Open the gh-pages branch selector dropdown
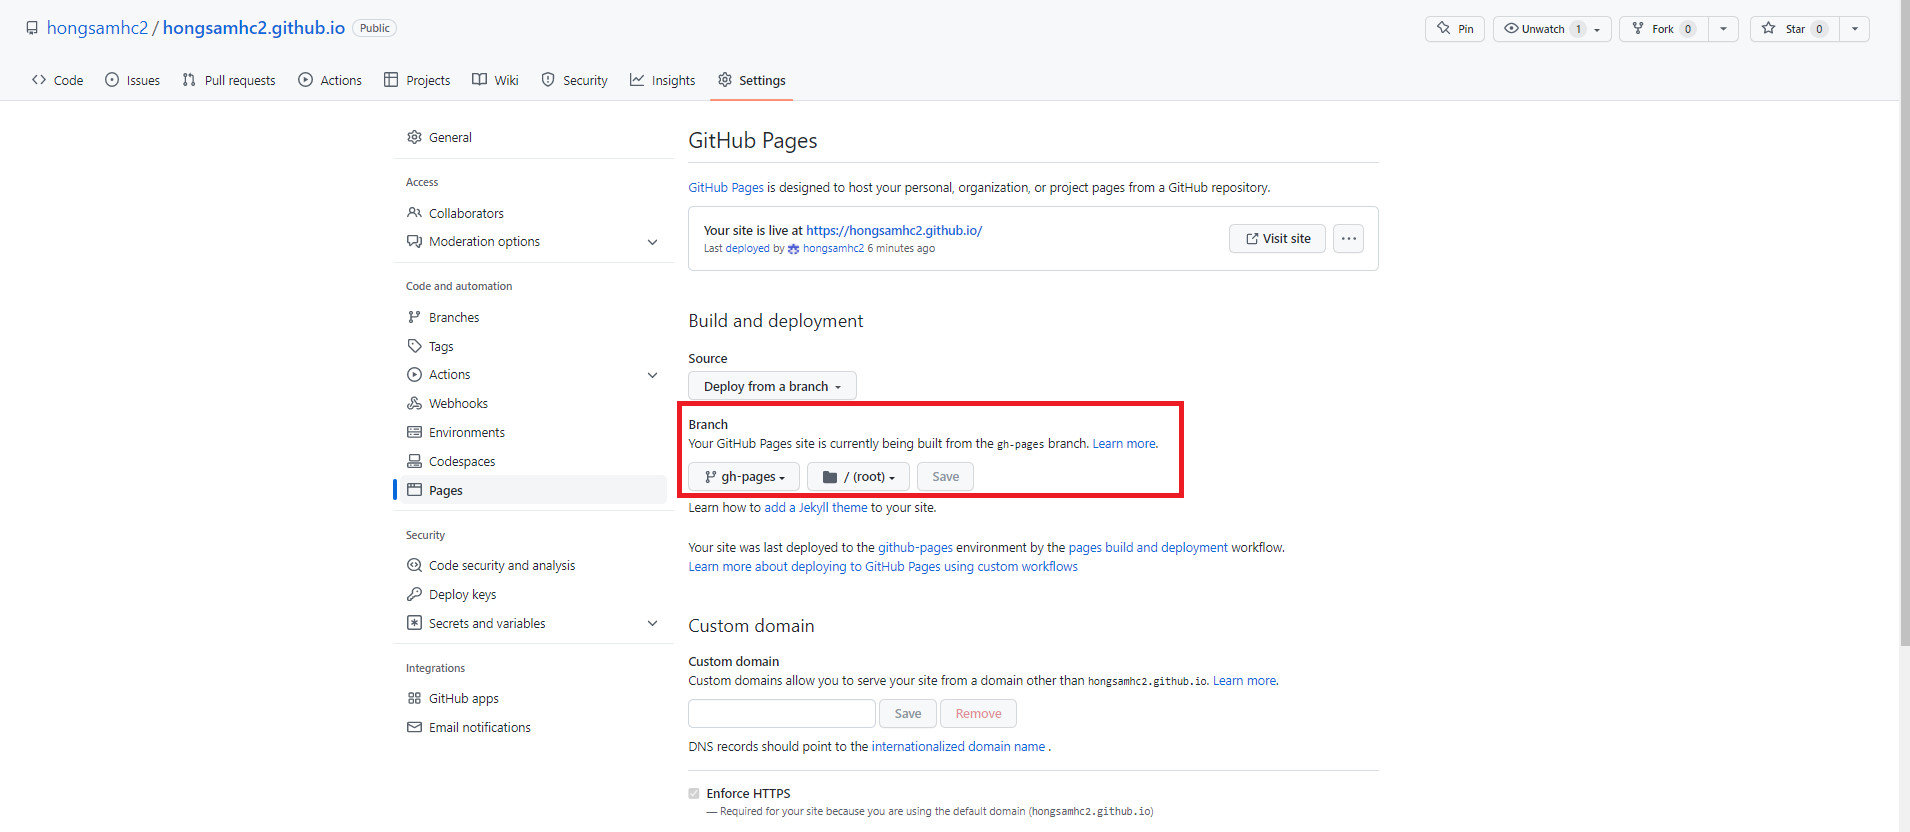 [744, 477]
